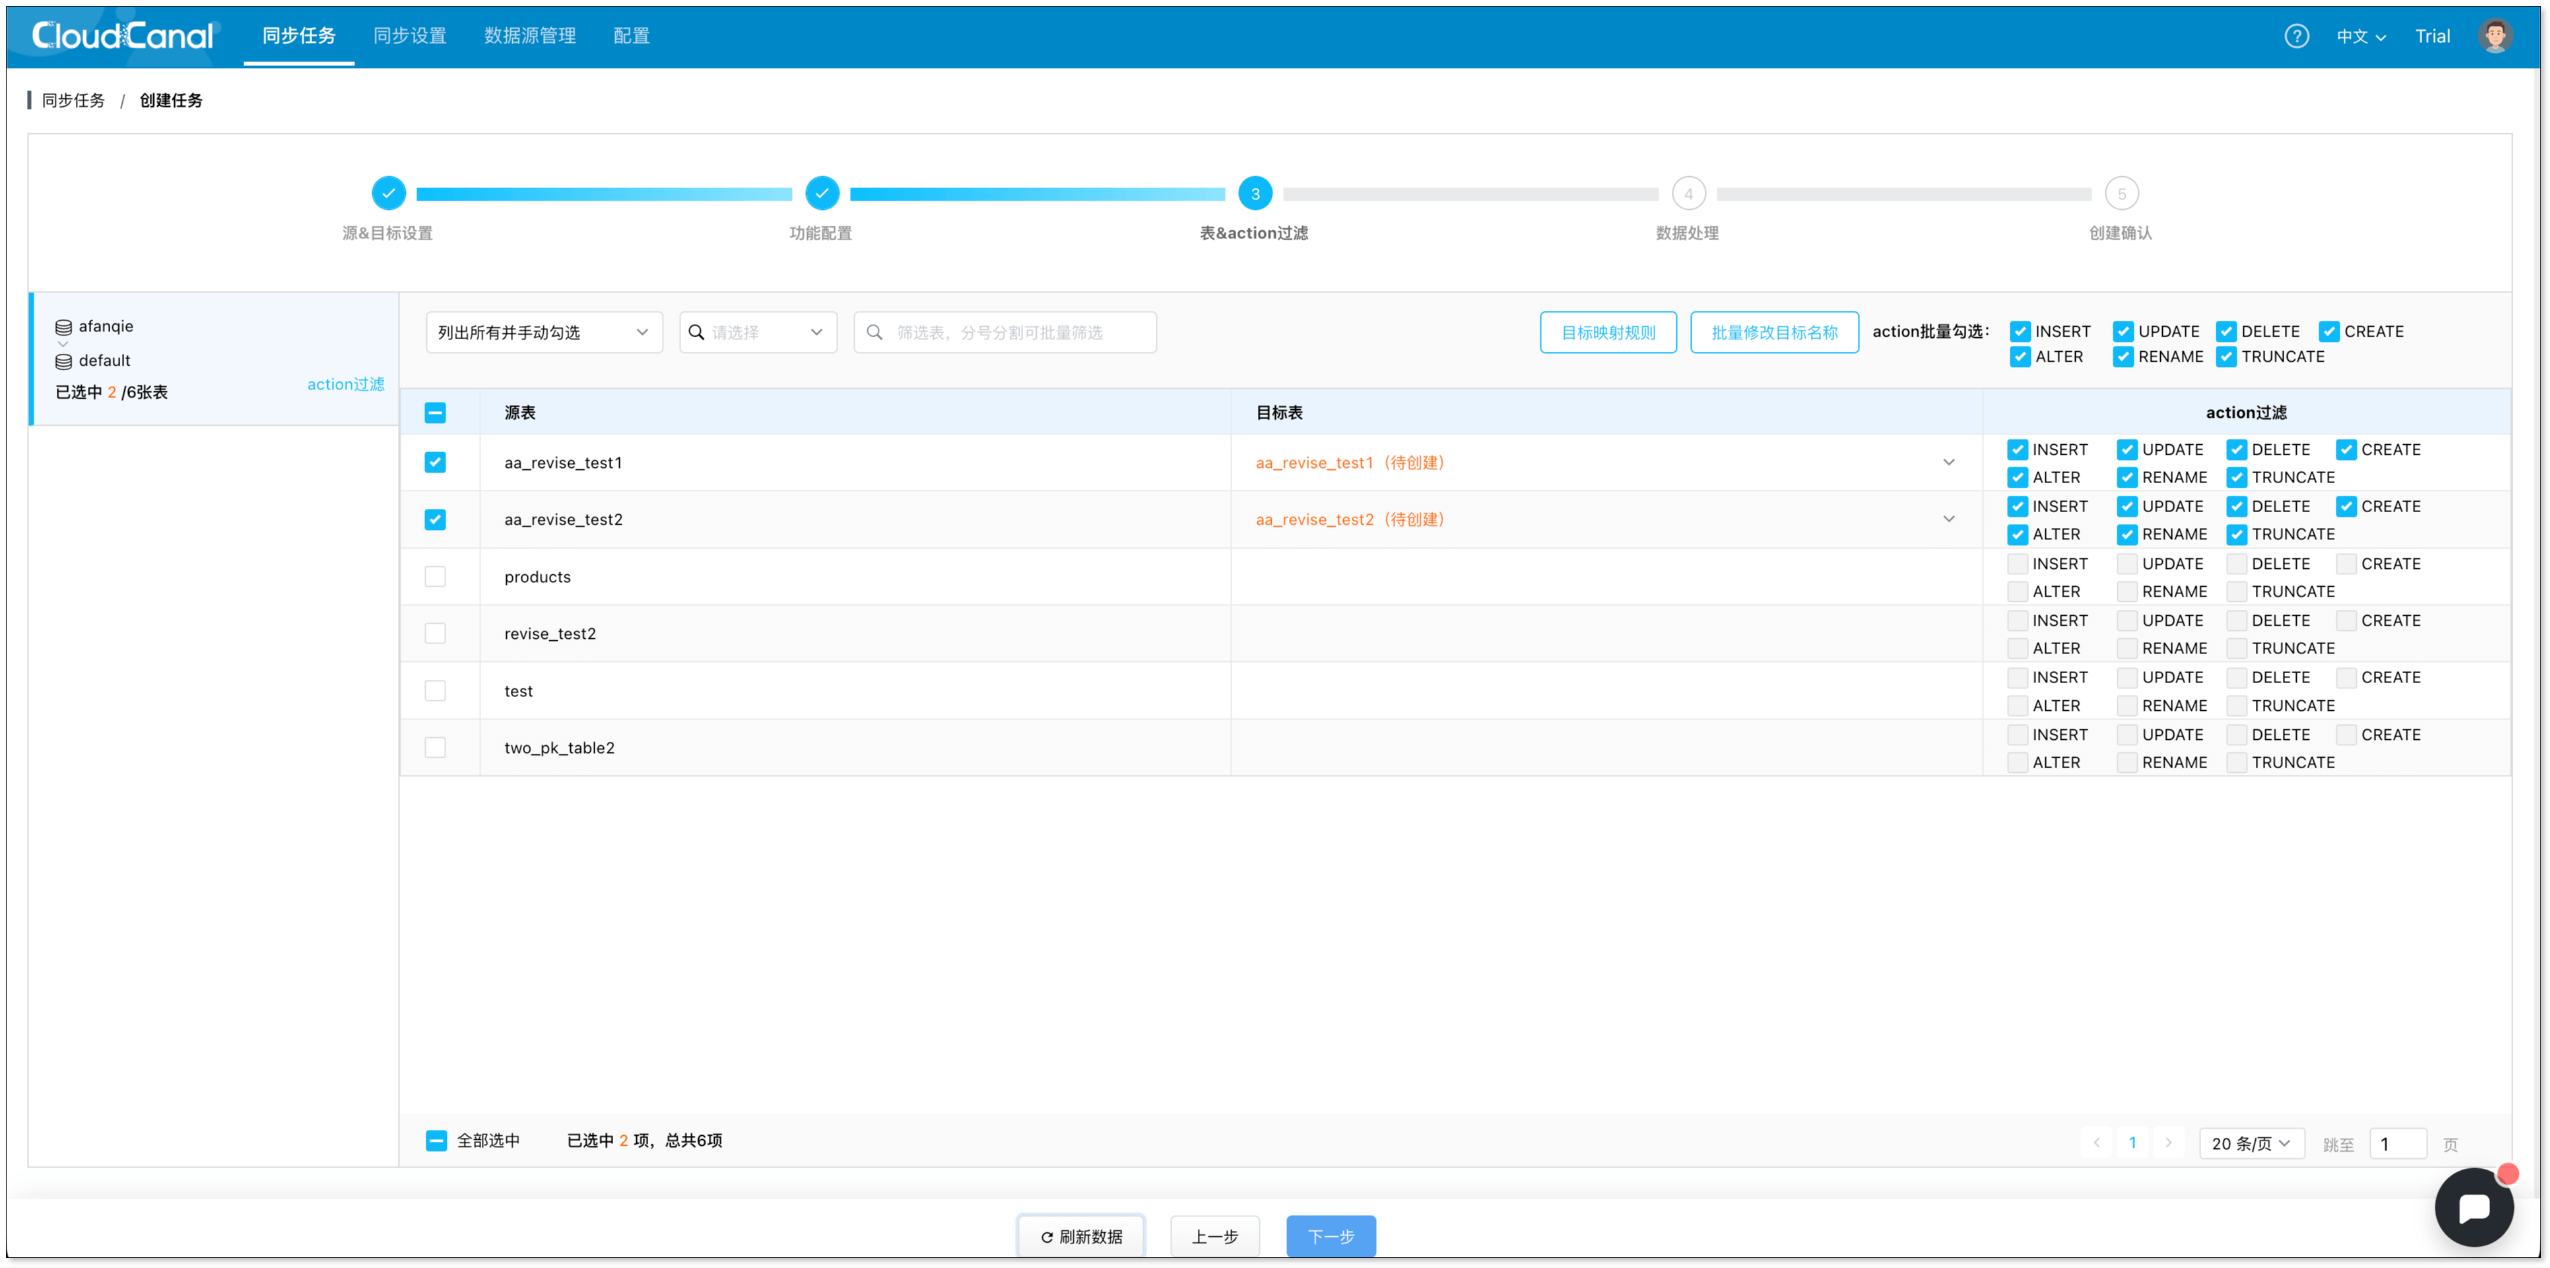2550x1268 pixels.
Task: Switch to the 数据源管理 tab
Action: click(529, 36)
